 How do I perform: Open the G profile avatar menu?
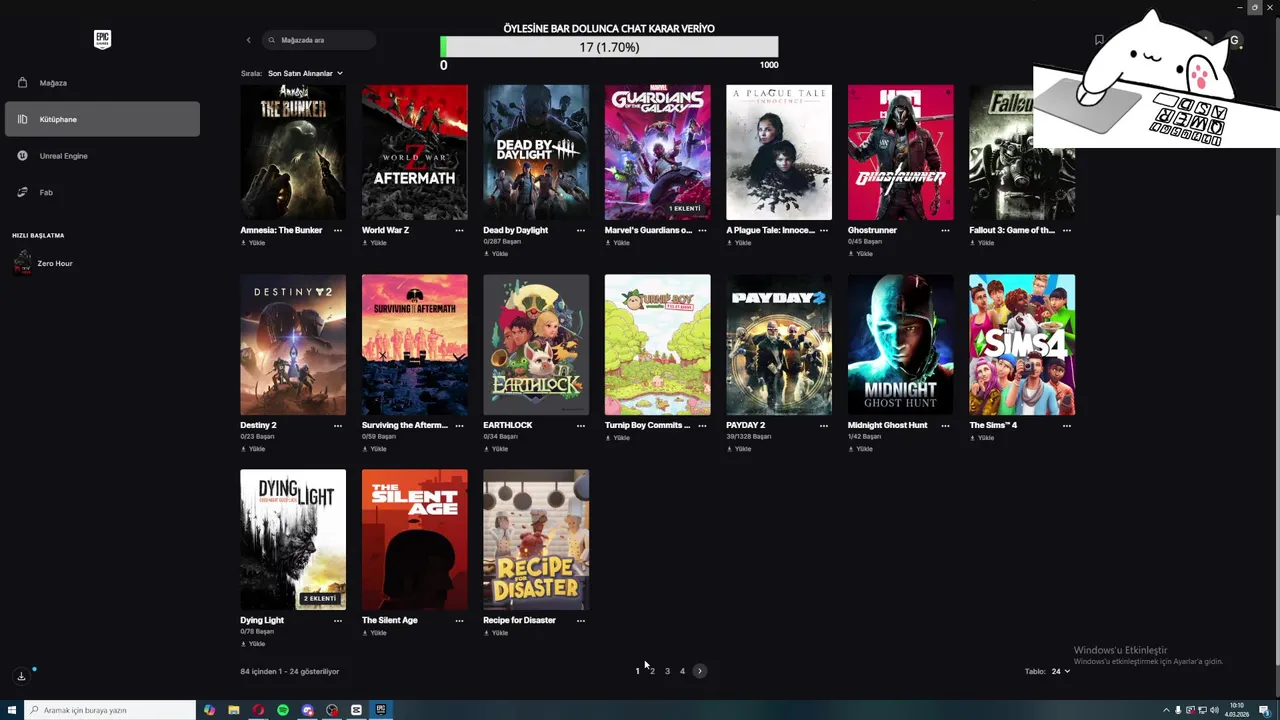1234,41
